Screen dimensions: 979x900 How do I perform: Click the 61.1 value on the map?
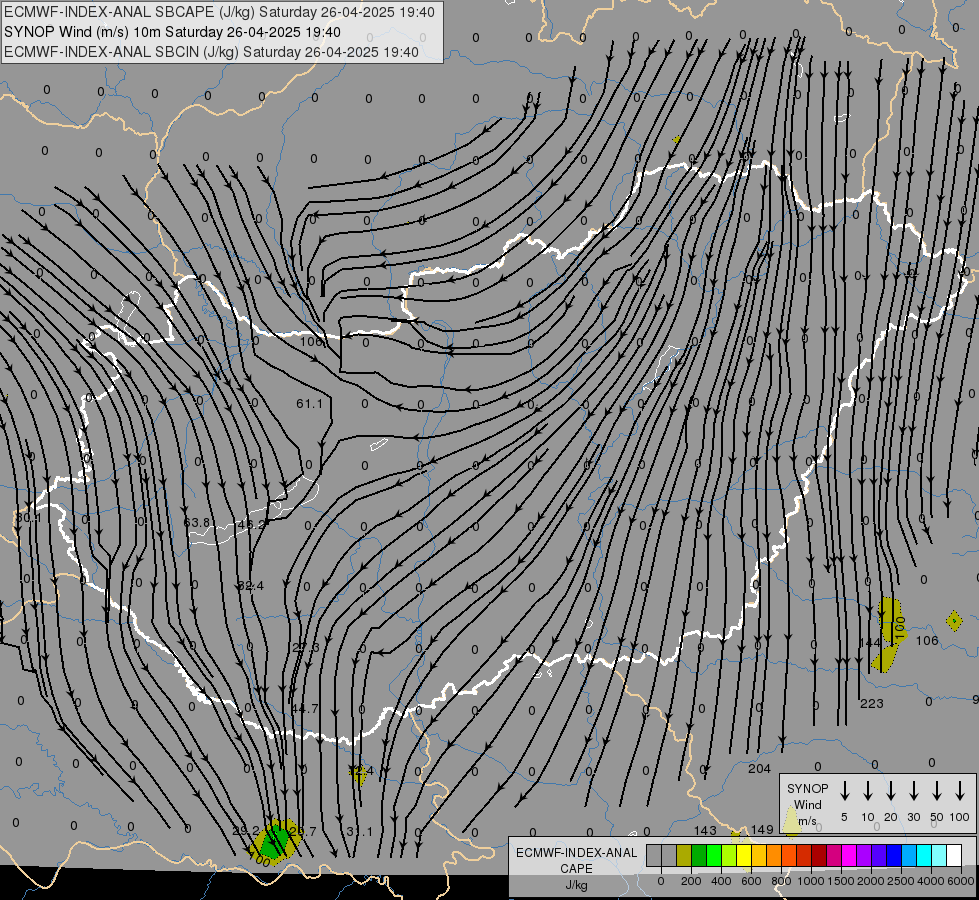tap(310, 404)
